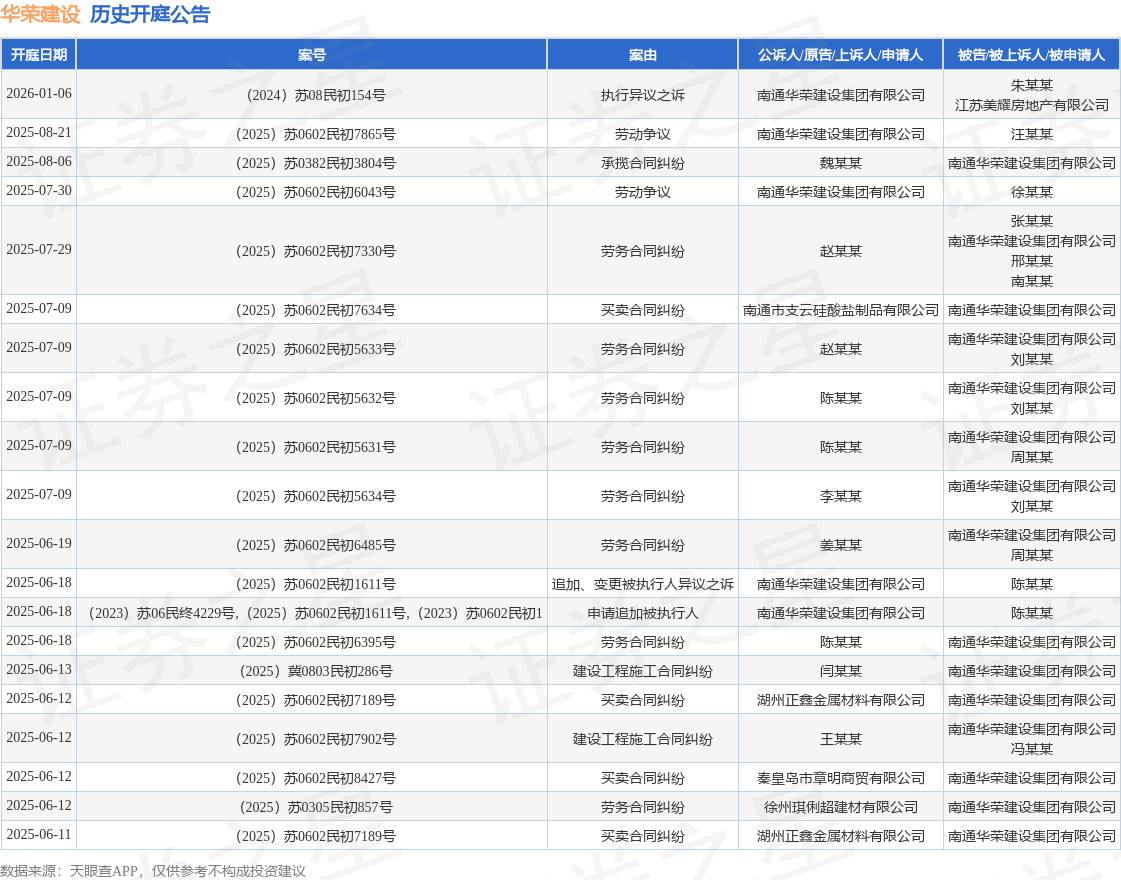The height and width of the screenshot is (880, 1121).
Task: Click plaintiff 李某某
Action: (x=840, y=497)
